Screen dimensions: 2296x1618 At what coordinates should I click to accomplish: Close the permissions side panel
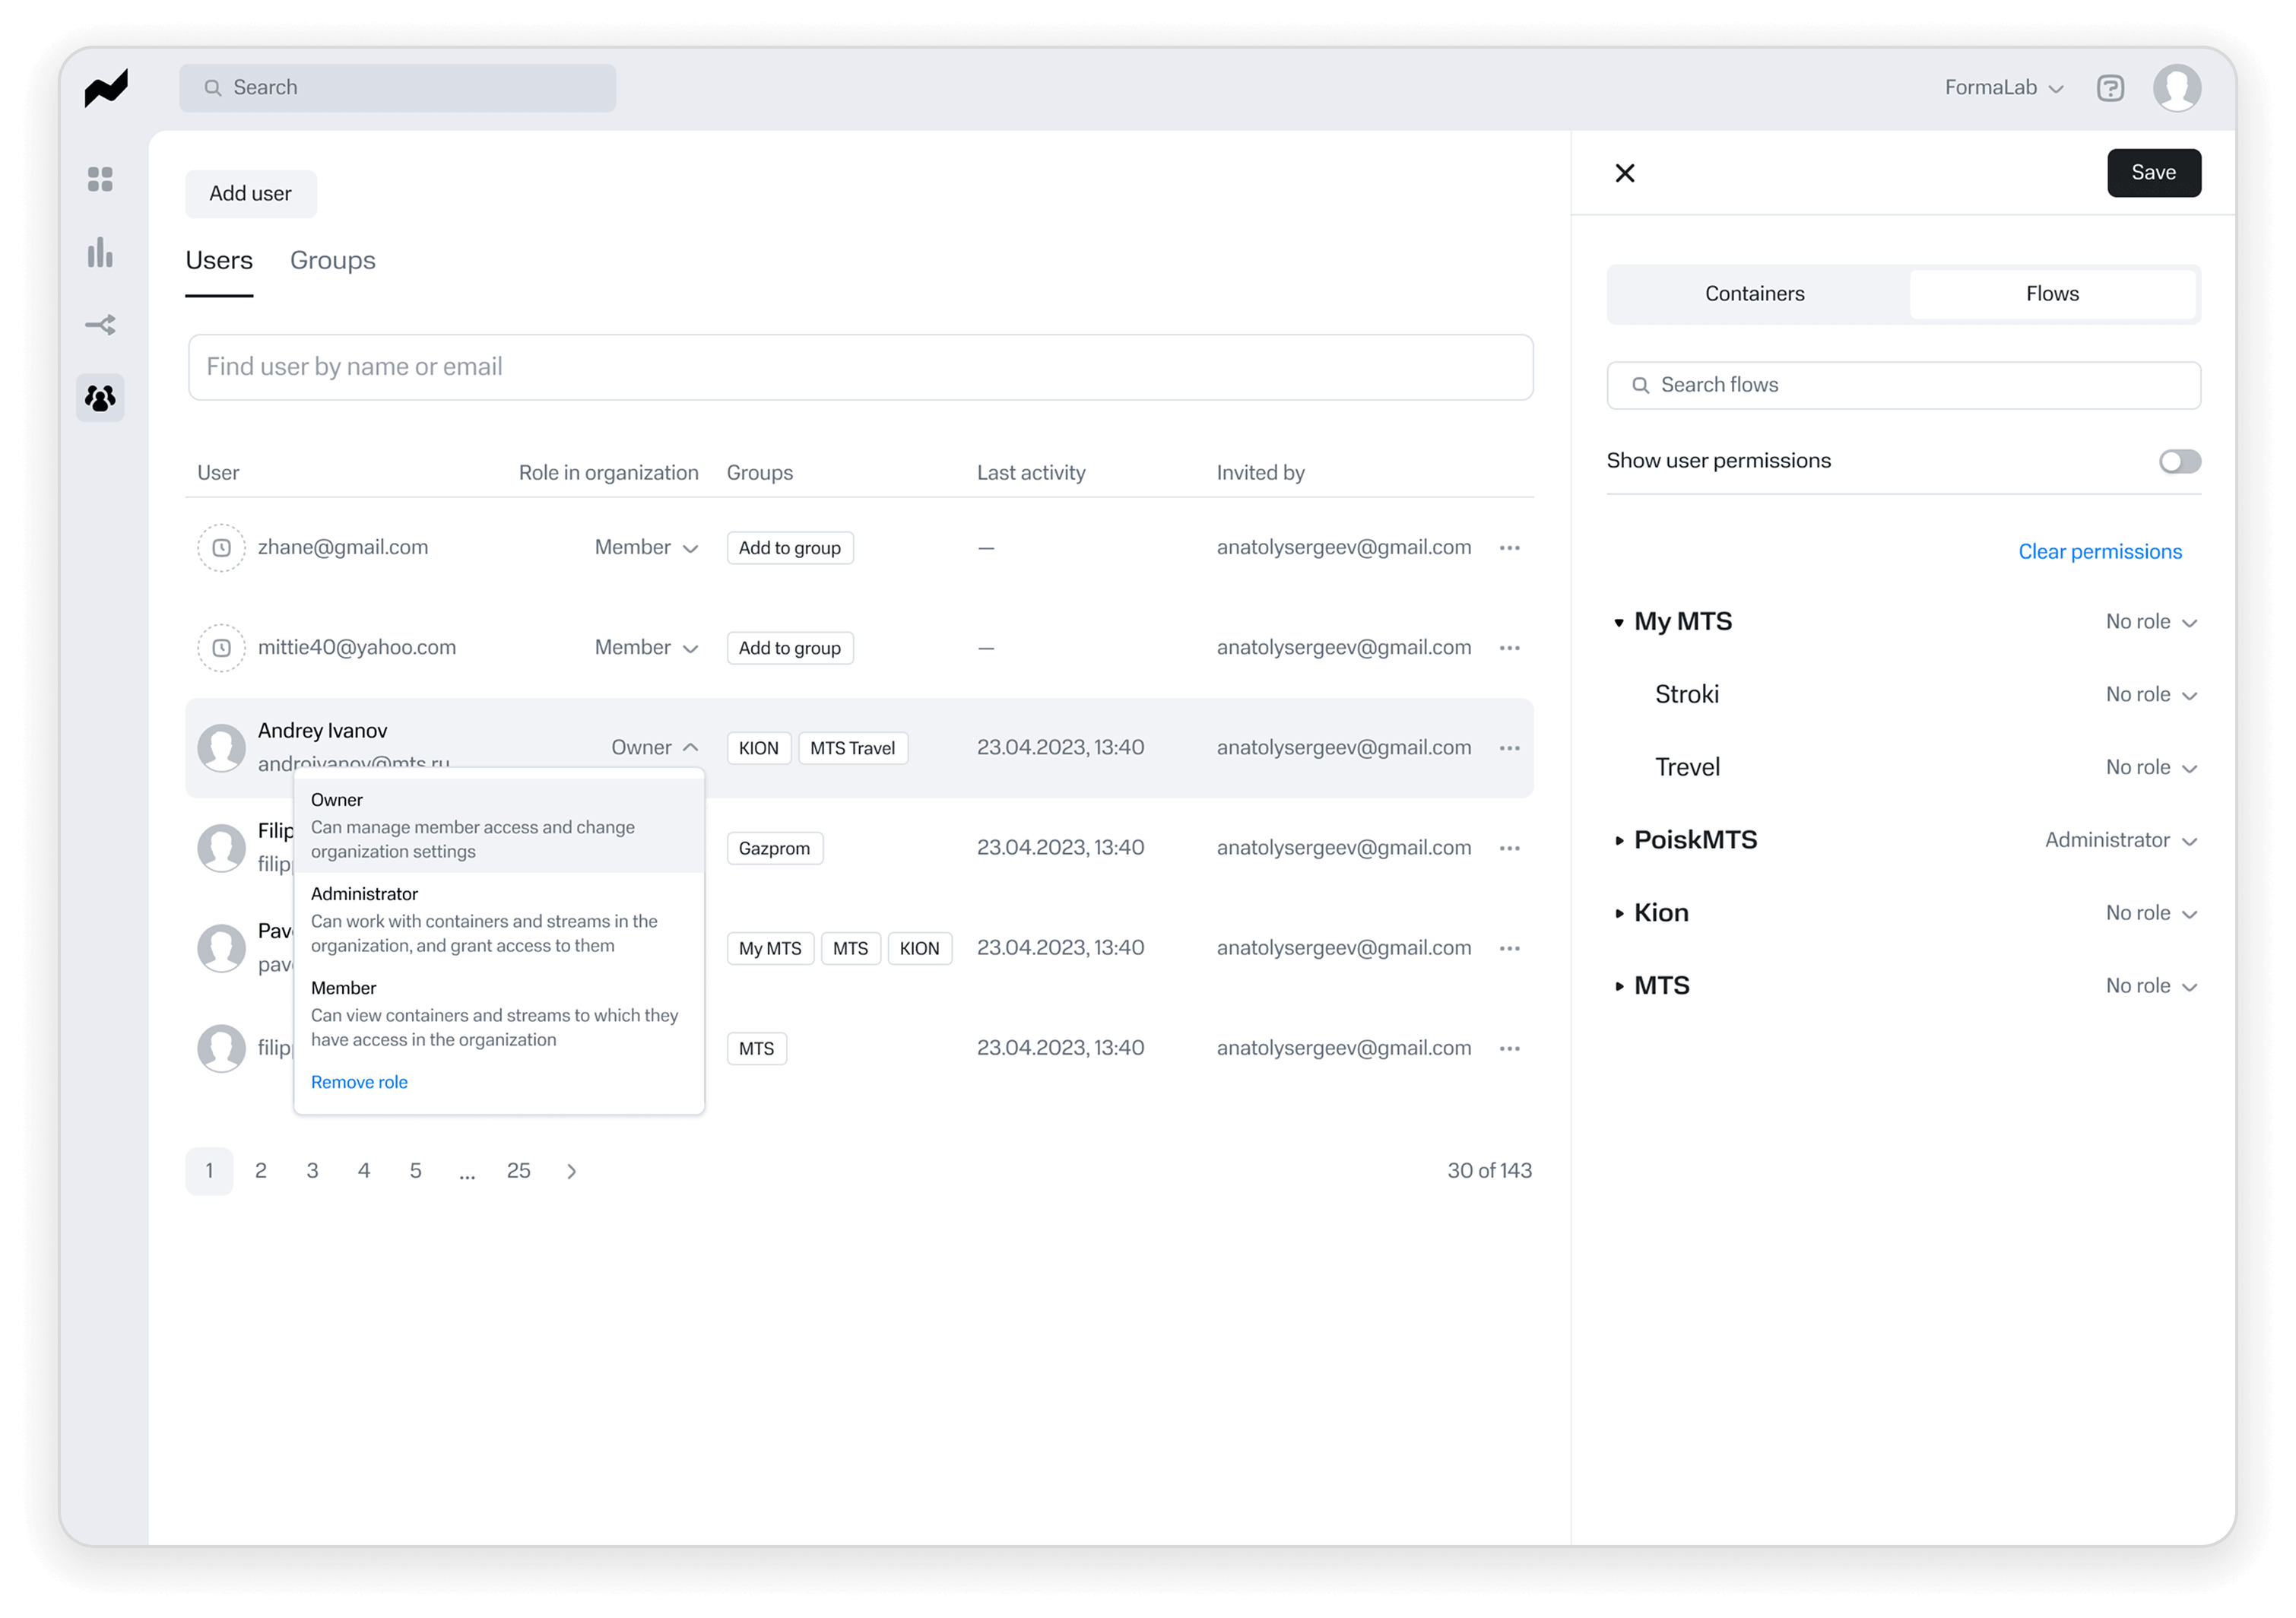[x=1625, y=173]
